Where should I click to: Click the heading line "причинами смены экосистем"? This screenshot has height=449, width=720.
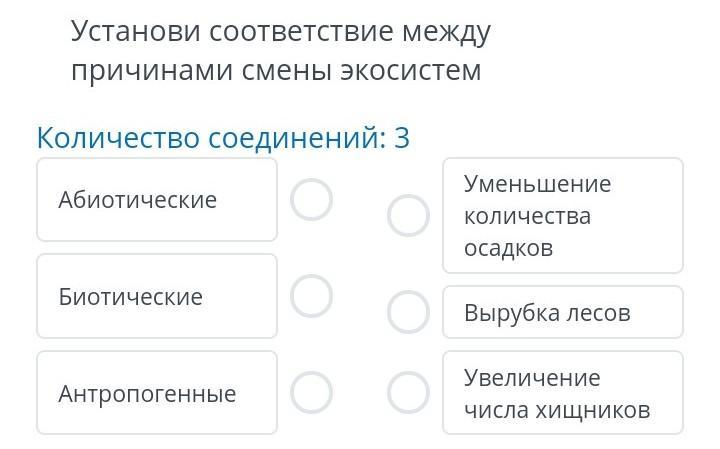tap(275, 72)
